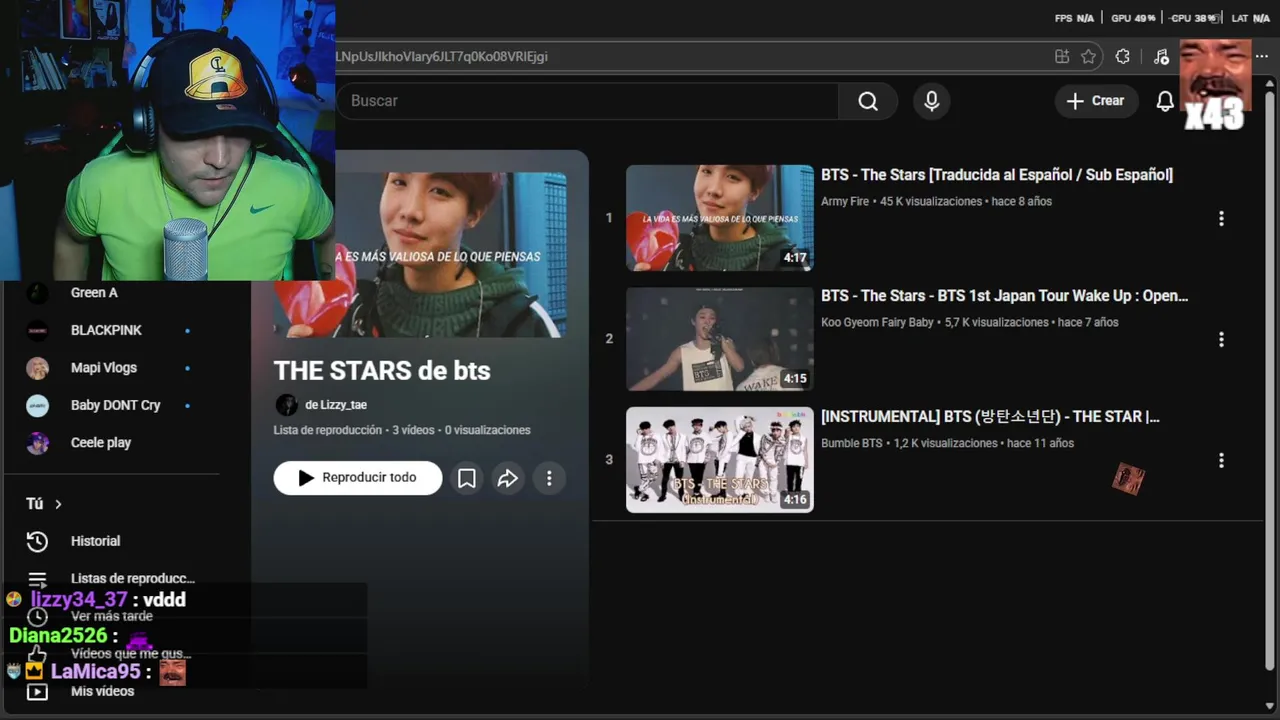Share the playlist arrow icon

click(x=508, y=478)
